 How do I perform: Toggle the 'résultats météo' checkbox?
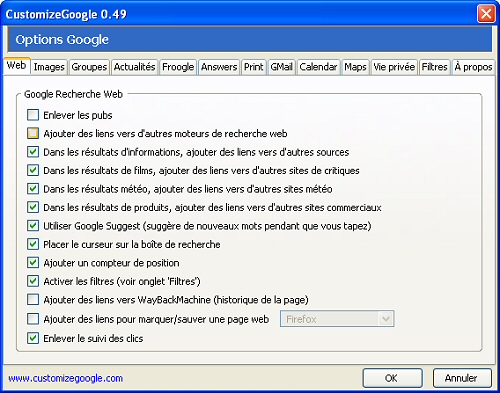pyautogui.click(x=33, y=189)
